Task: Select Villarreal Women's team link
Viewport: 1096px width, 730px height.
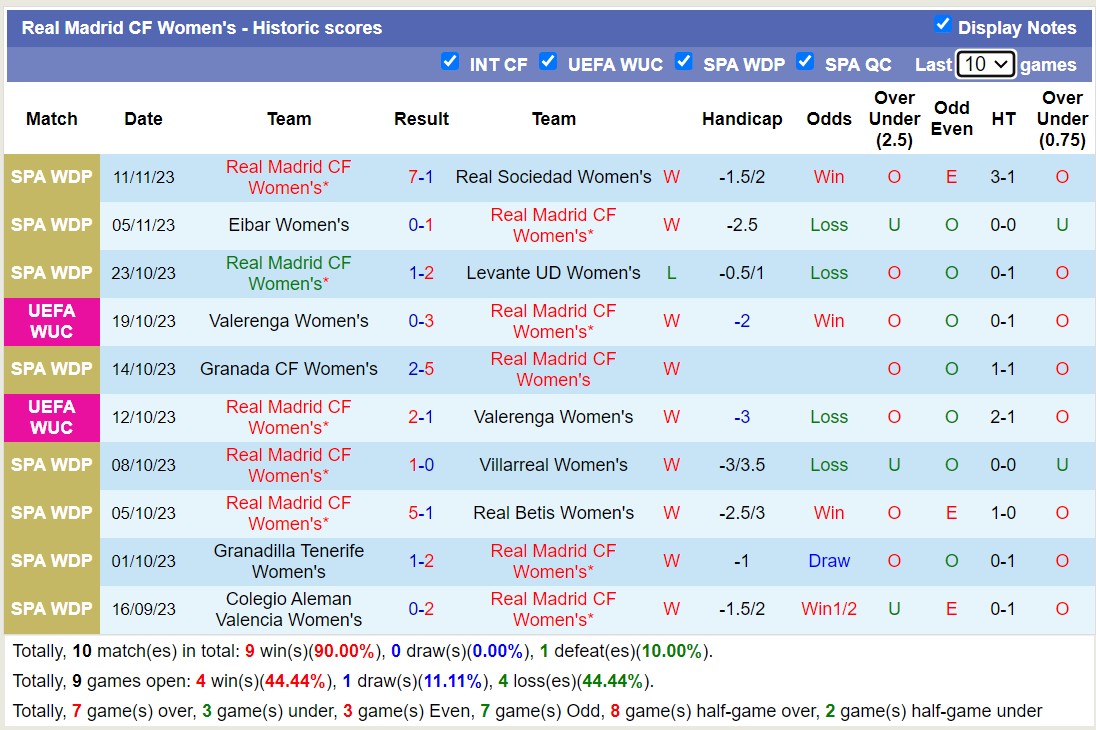Action: 553,465
